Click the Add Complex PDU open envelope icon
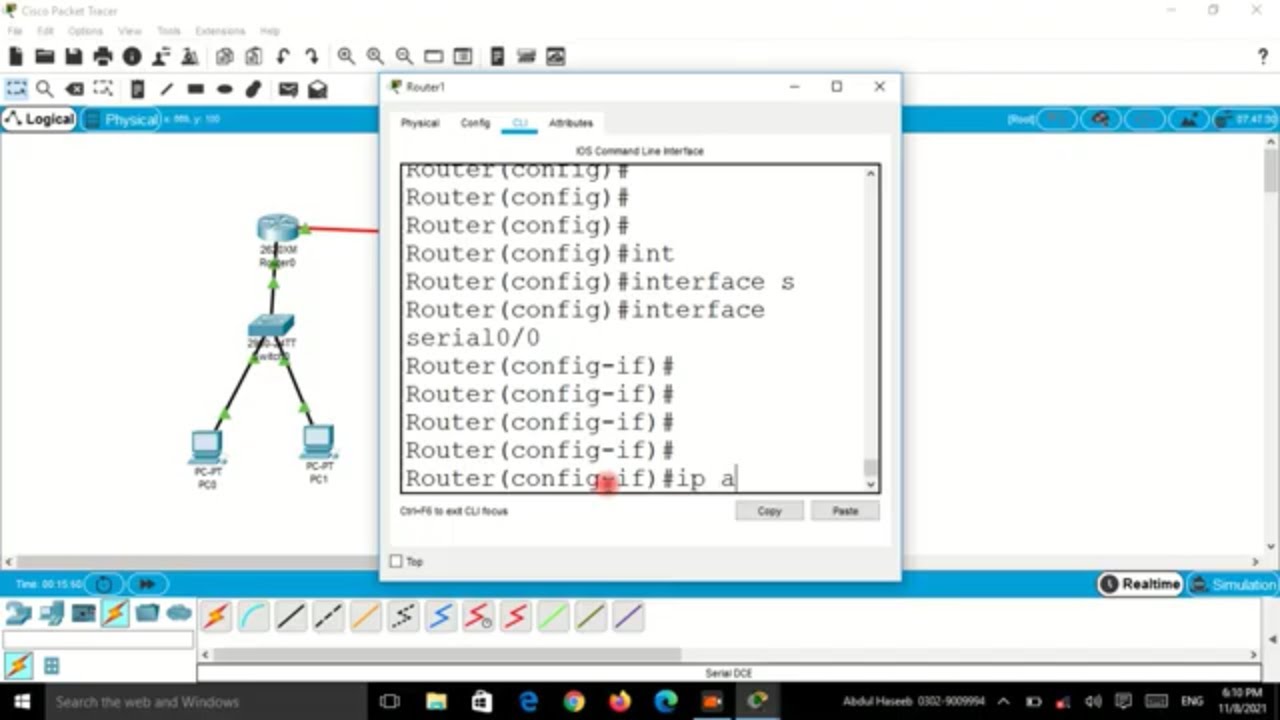This screenshot has height=720, width=1280. [318, 89]
